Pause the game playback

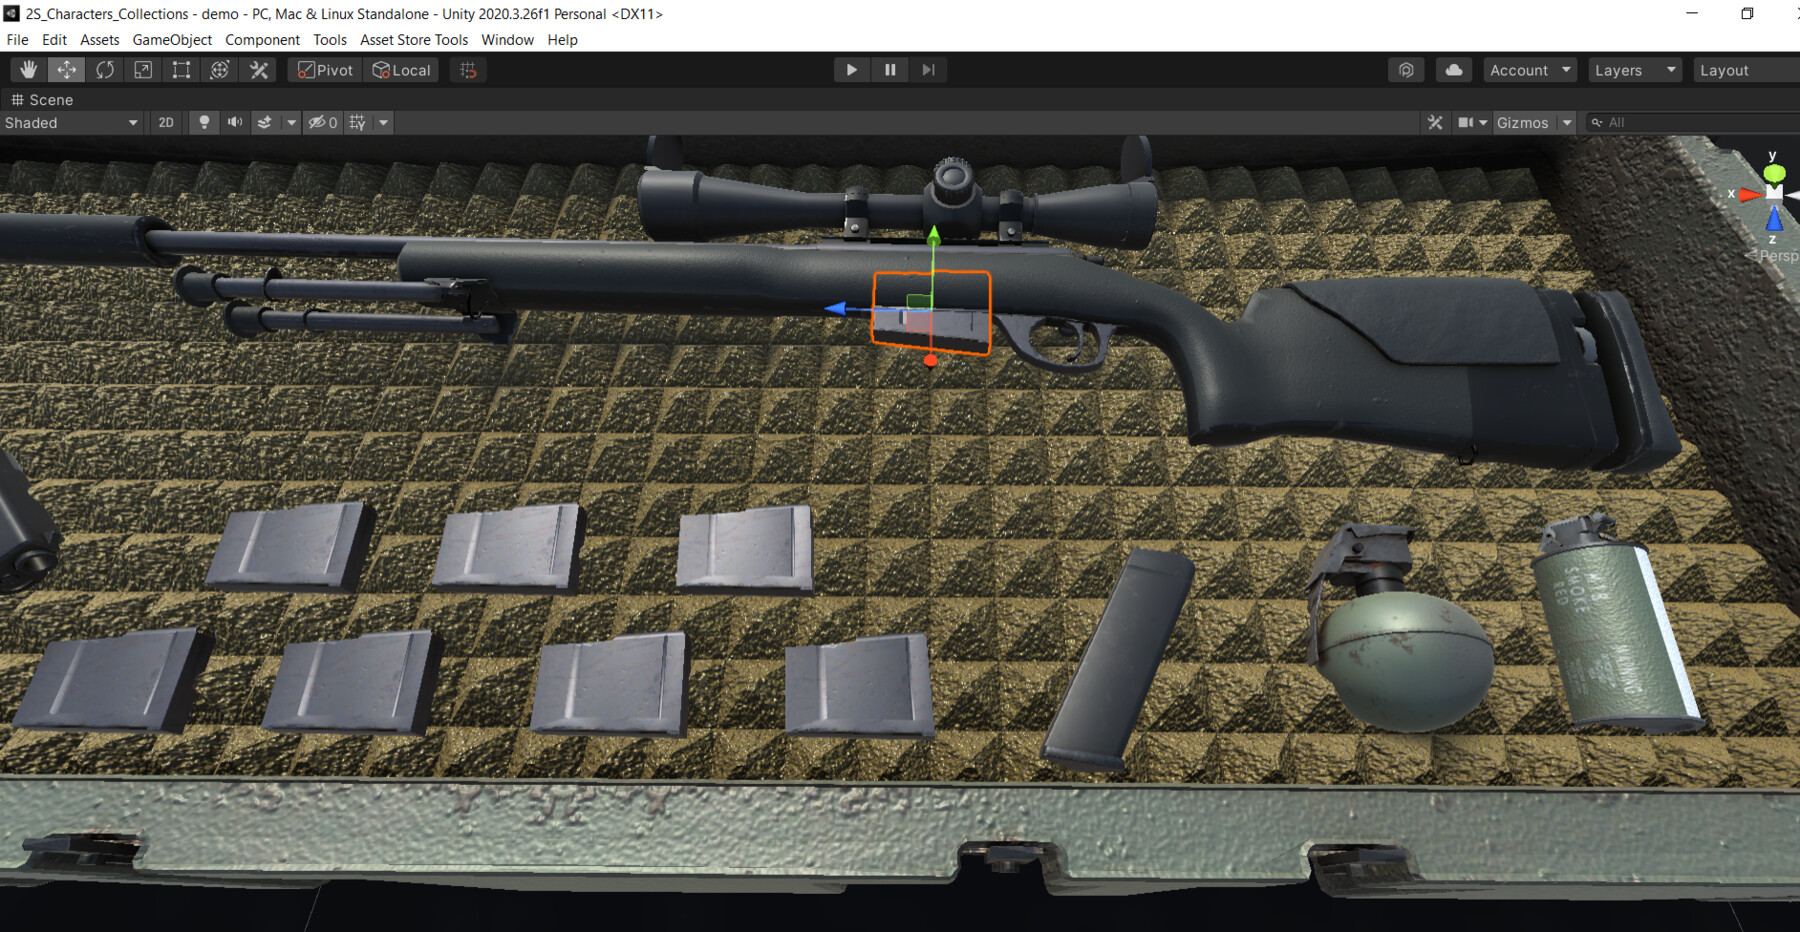point(890,70)
